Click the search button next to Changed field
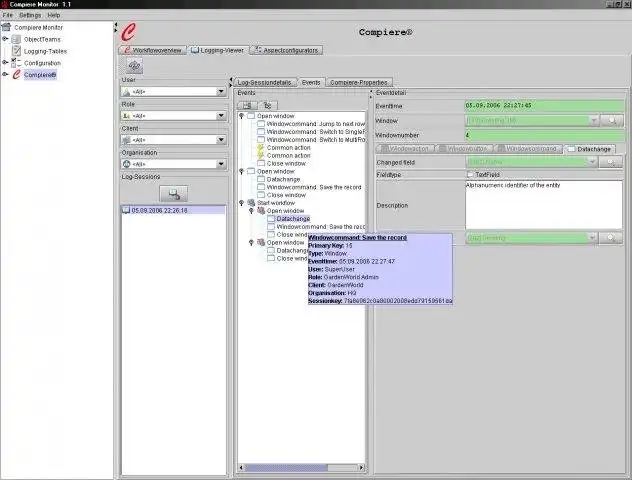 pyautogui.click(x=611, y=162)
